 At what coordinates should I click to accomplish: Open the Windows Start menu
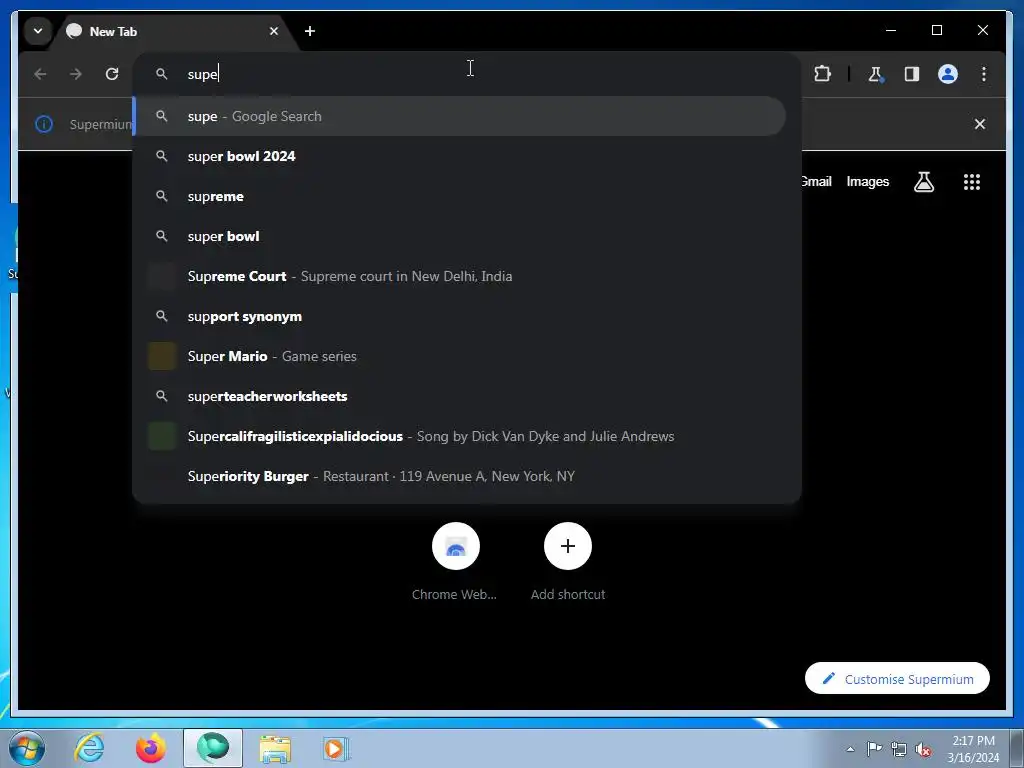tap(27, 748)
